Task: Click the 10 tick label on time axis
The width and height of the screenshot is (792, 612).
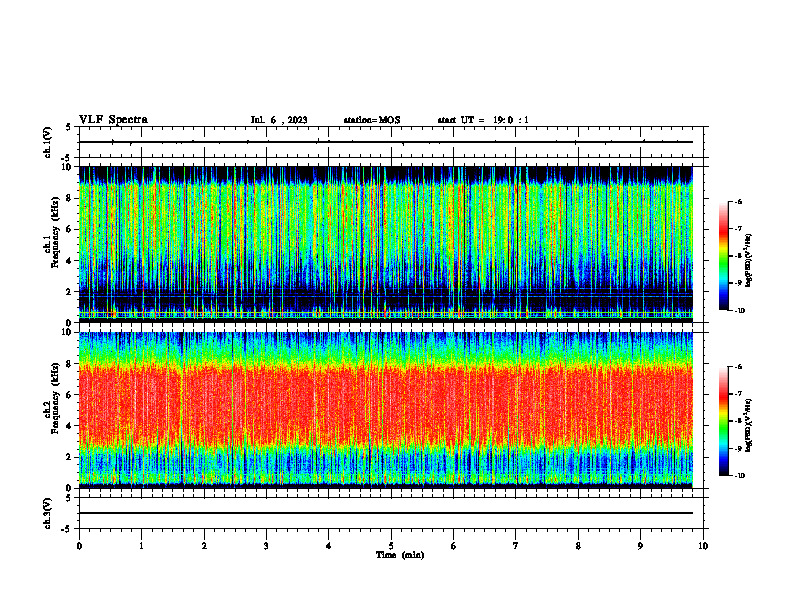Action: point(703,546)
